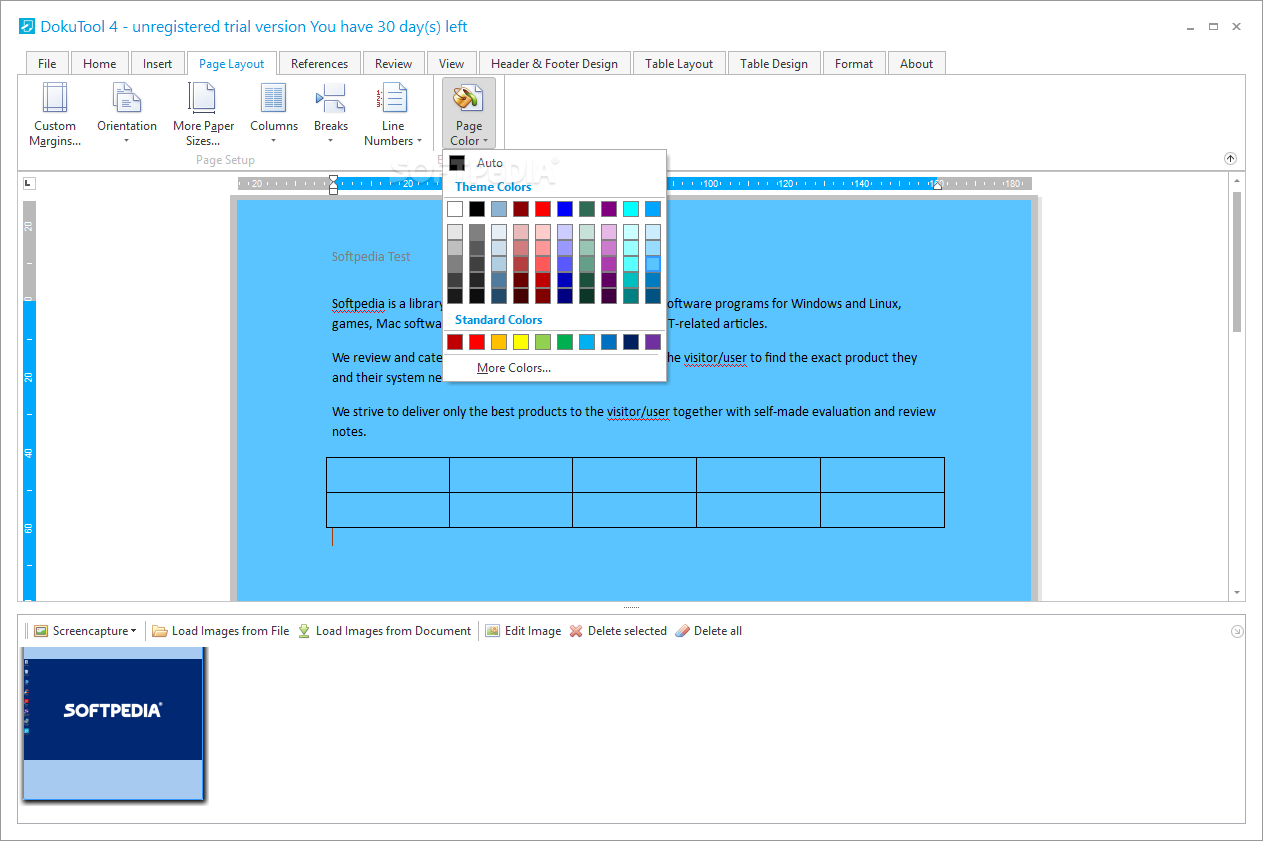Open the Columns layout menu
The height and width of the screenshot is (841, 1263).
pos(274,114)
